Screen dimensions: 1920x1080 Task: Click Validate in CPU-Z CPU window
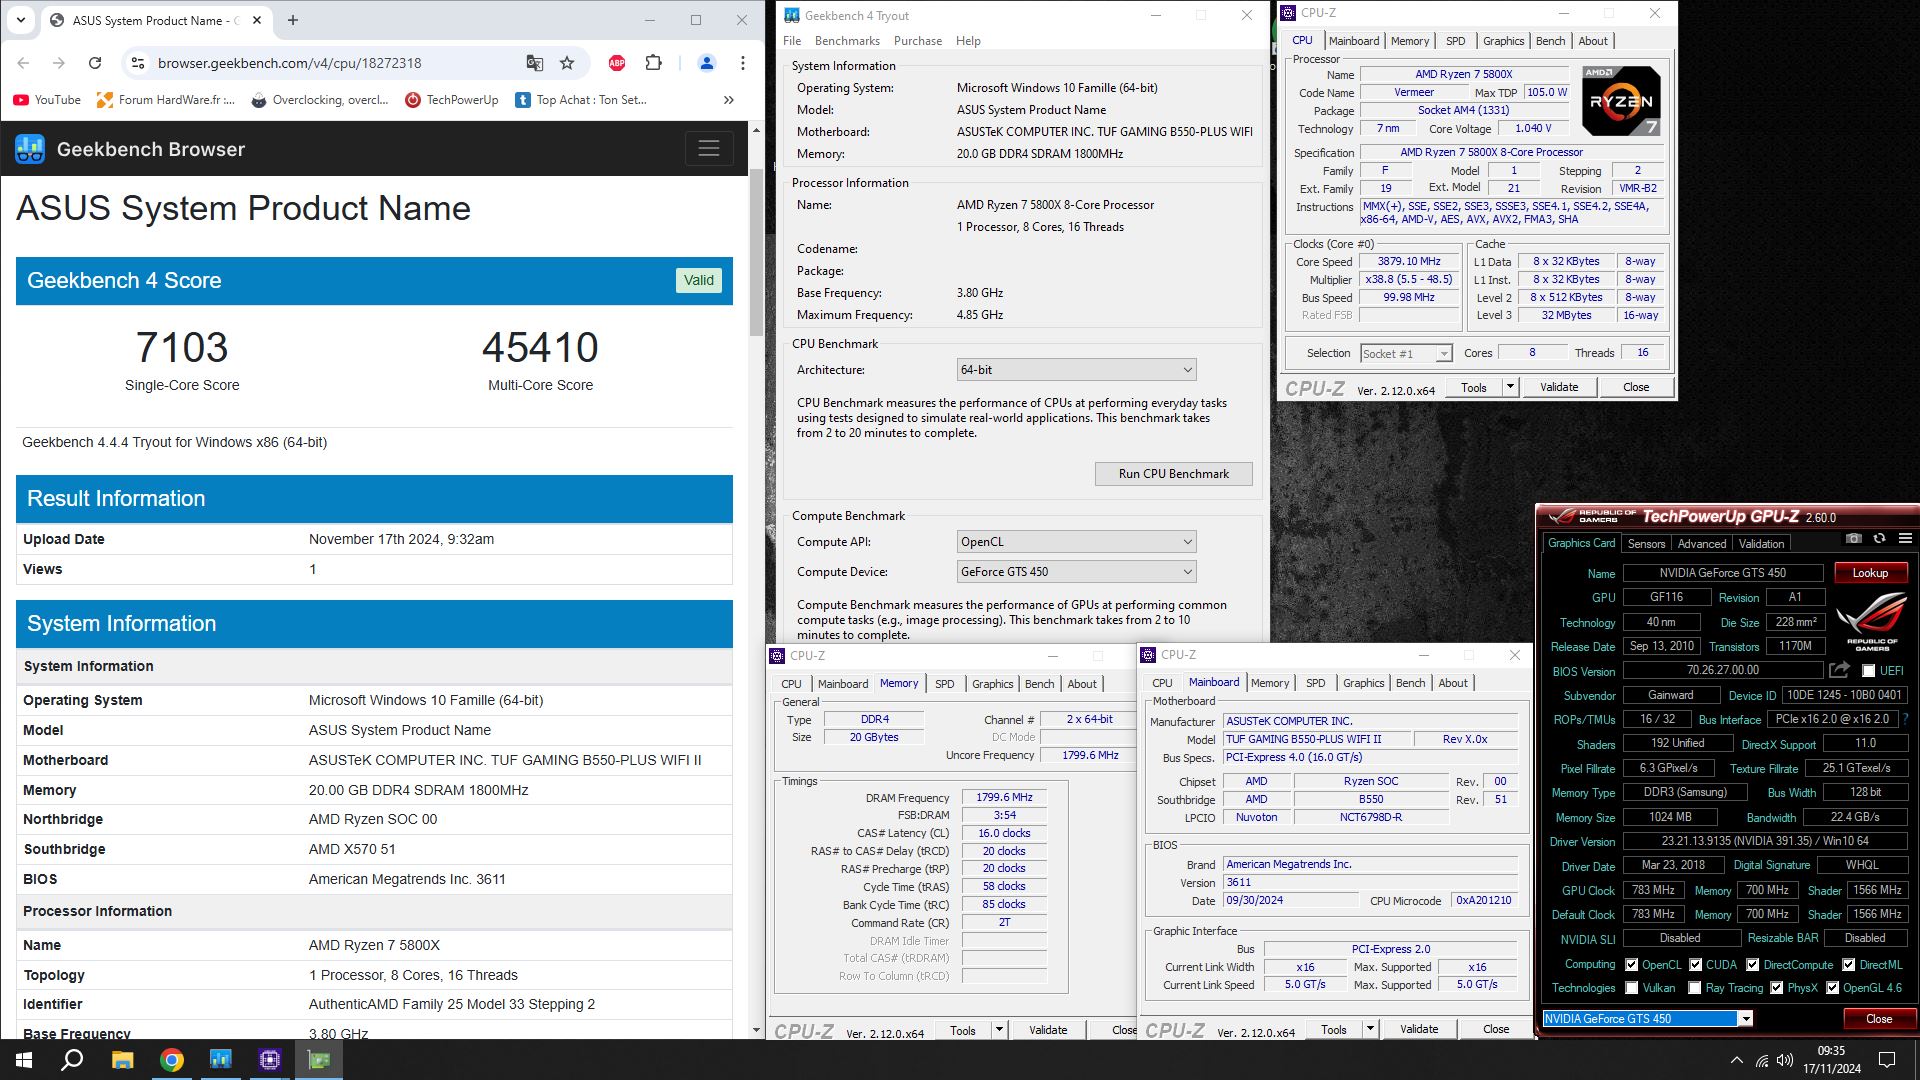pos(1559,387)
